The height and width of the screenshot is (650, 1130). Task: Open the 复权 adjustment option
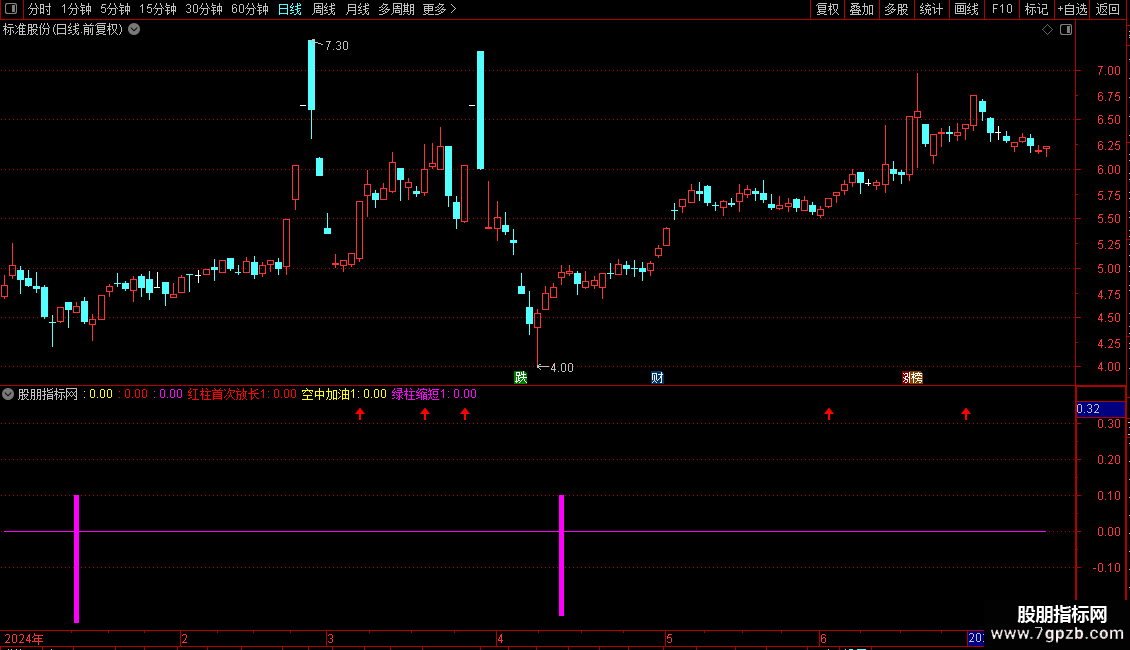[x=827, y=9]
